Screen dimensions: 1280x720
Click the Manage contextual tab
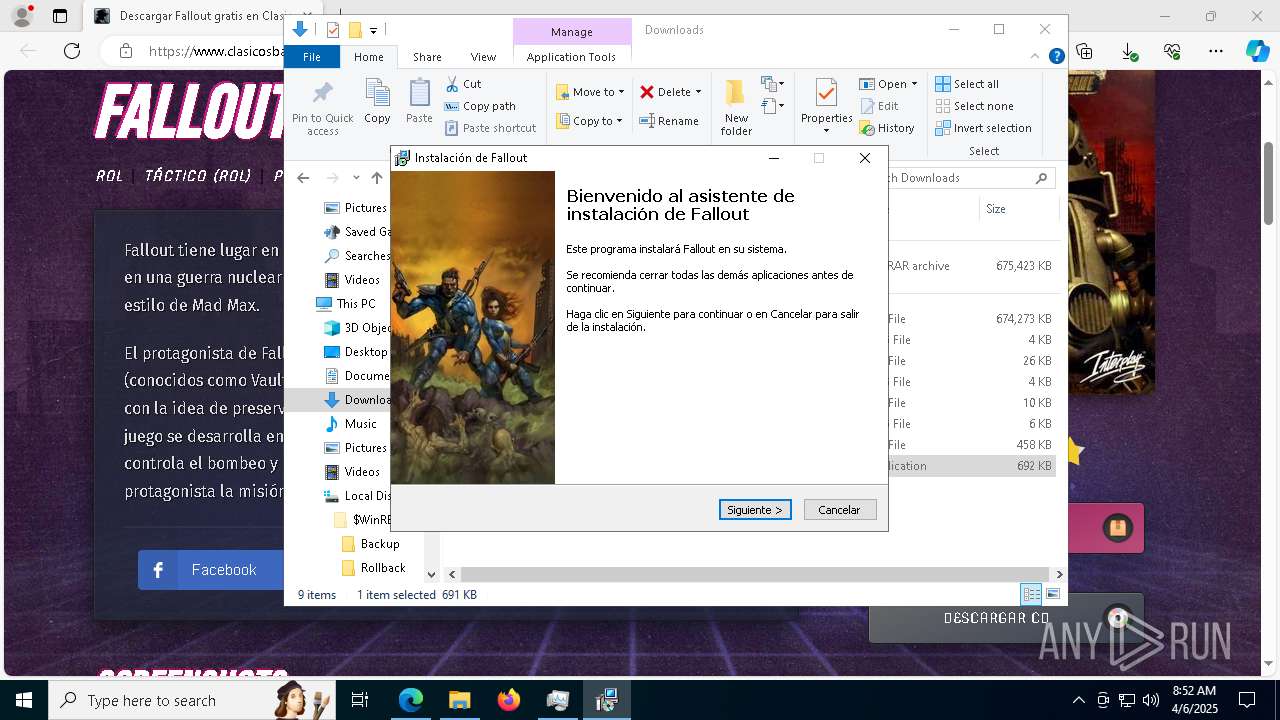point(572,31)
